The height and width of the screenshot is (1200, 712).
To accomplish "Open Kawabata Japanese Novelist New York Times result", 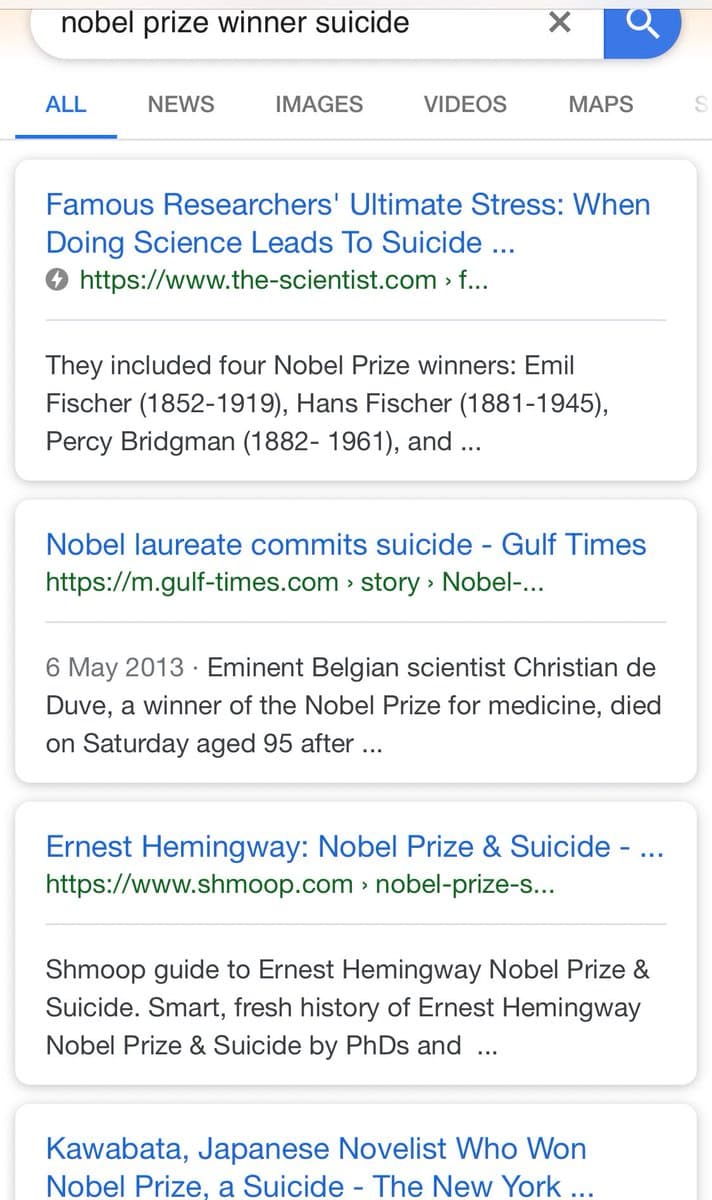I will [x=318, y=1166].
